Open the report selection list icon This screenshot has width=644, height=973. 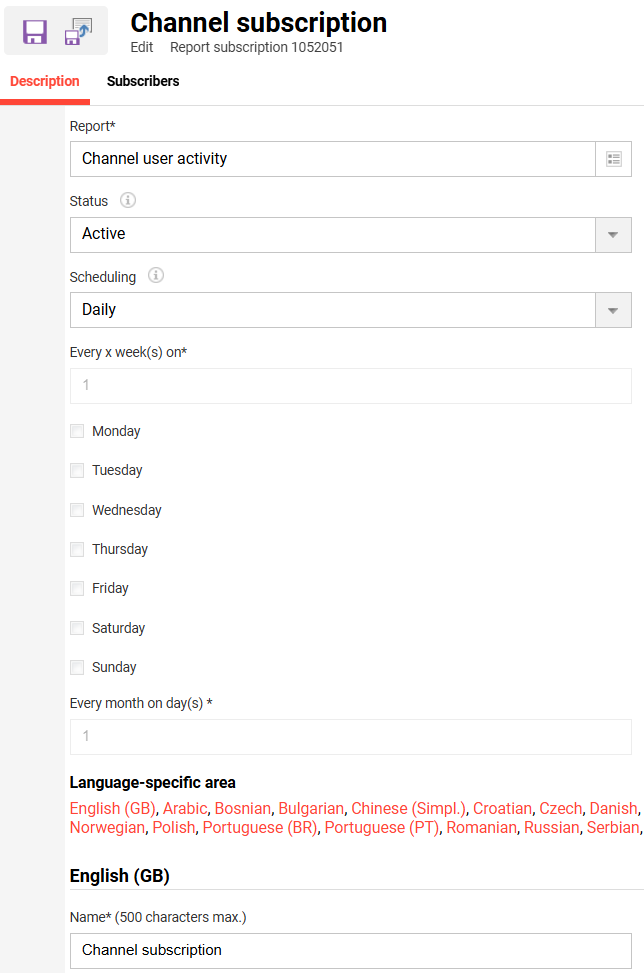pyautogui.click(x=614, y=159)
